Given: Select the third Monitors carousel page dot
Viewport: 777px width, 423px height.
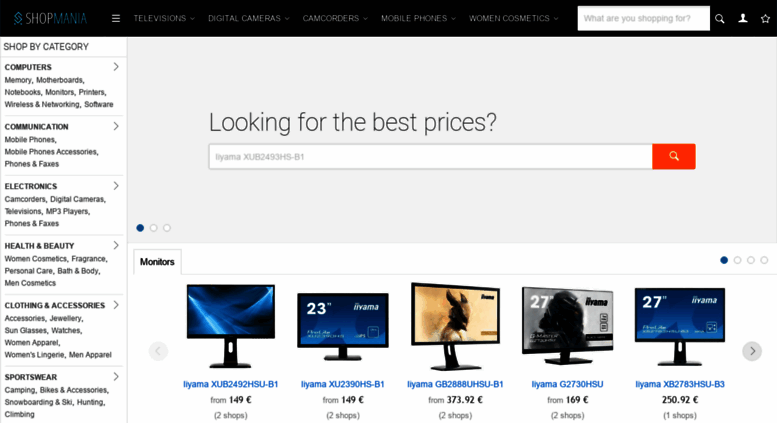Looking at the screenshot, I should pos(751,260).
